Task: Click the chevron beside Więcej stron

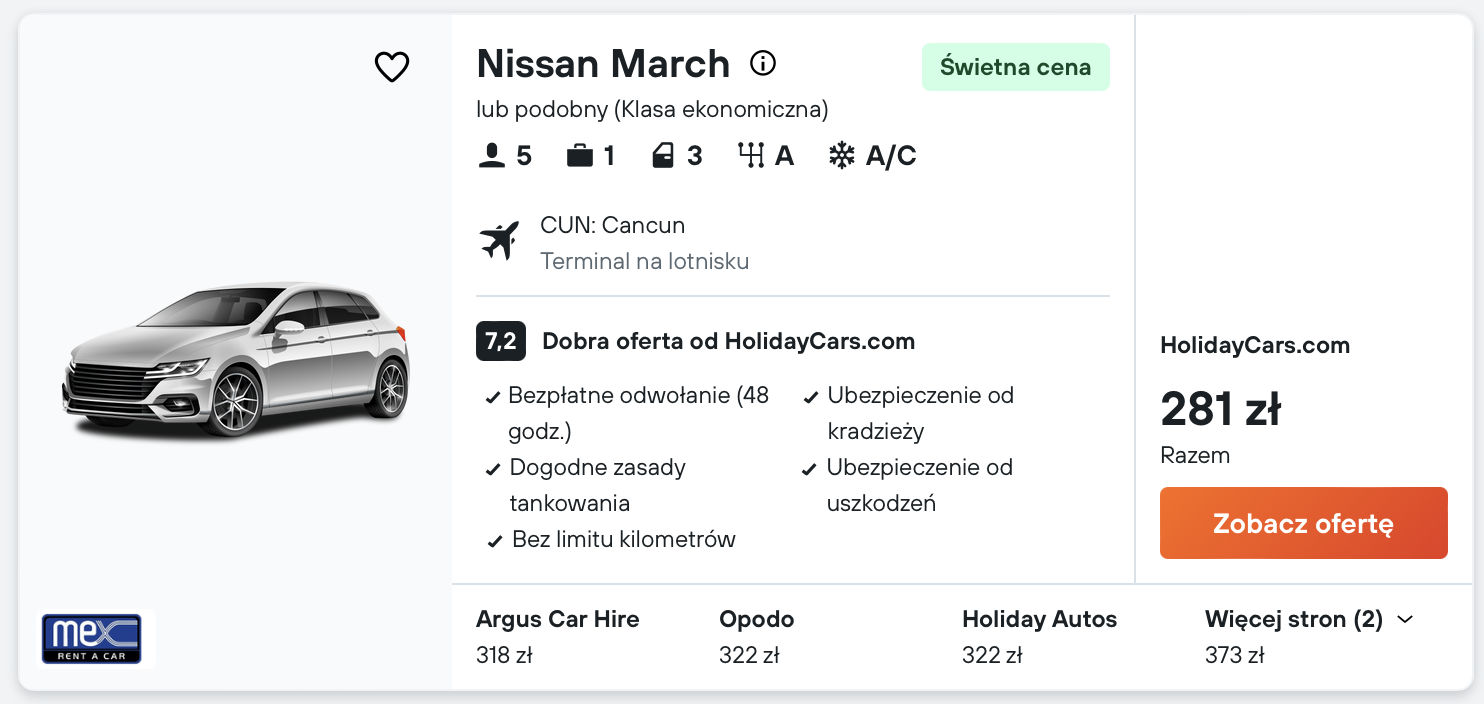Action: coord(1405,620)
